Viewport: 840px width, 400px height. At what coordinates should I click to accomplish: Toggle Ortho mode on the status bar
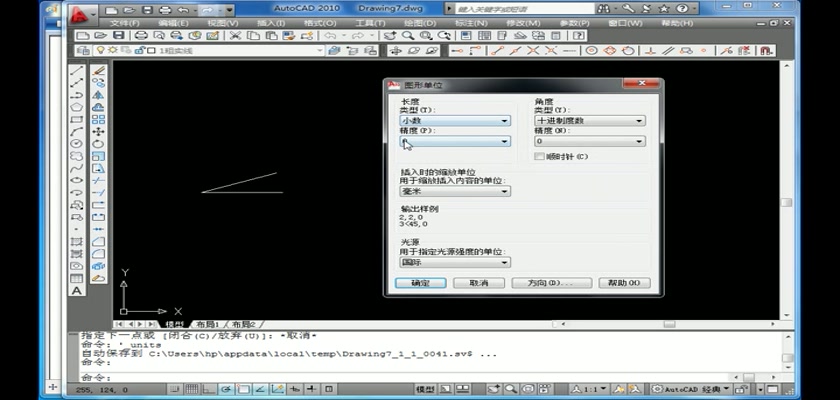[x=209, y=389]
